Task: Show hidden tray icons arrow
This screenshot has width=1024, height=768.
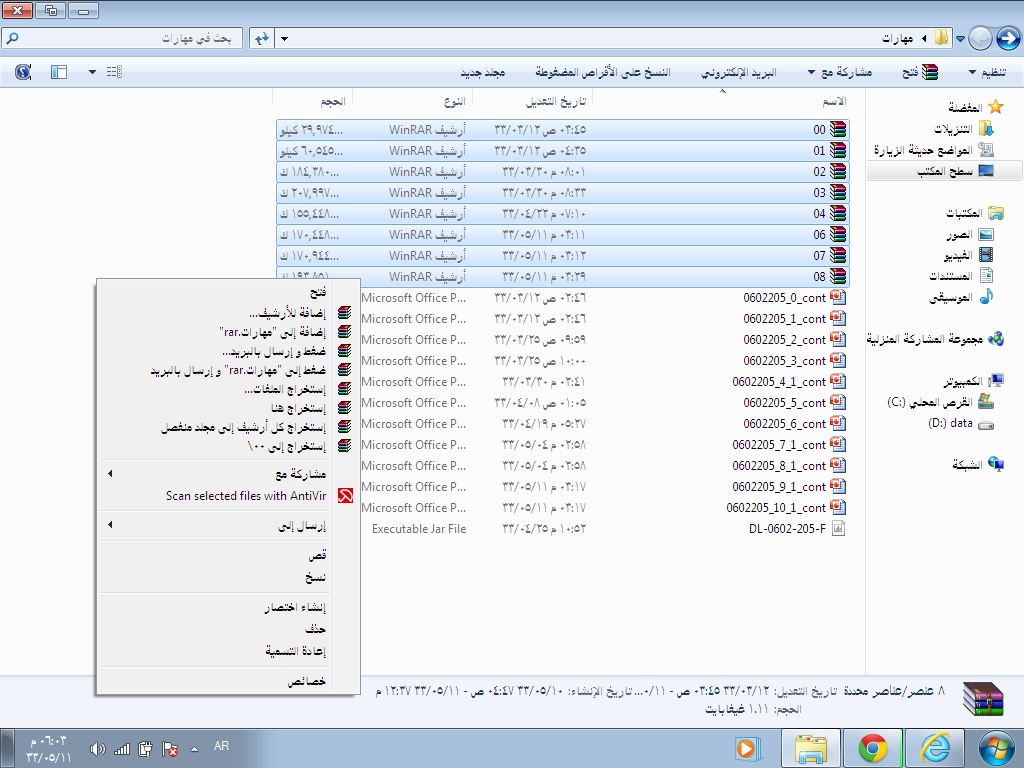Action: tap(194, 749)
